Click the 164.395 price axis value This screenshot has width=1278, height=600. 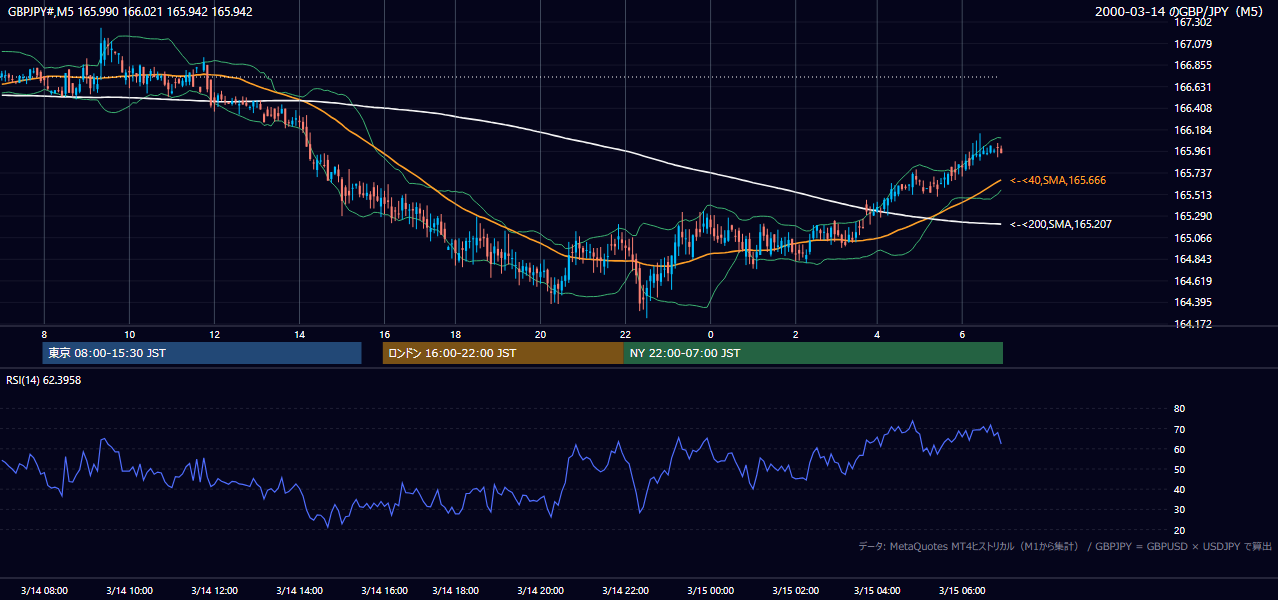[x=1193, y=302]
